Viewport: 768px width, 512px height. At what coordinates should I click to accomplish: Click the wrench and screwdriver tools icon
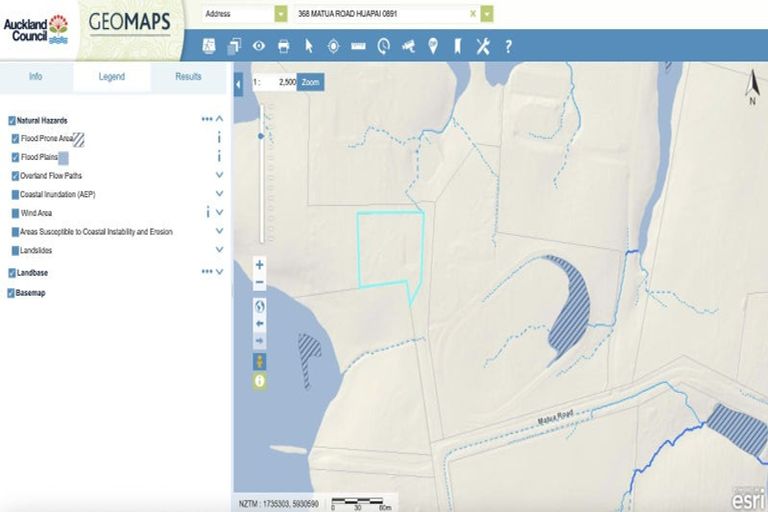click(x=482, y=45)
